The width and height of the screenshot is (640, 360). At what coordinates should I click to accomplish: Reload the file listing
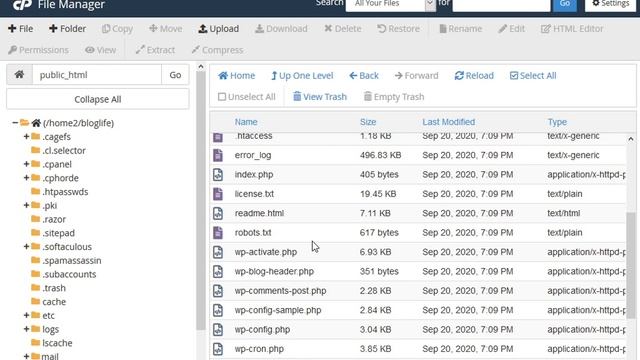(x=474, y=76)
